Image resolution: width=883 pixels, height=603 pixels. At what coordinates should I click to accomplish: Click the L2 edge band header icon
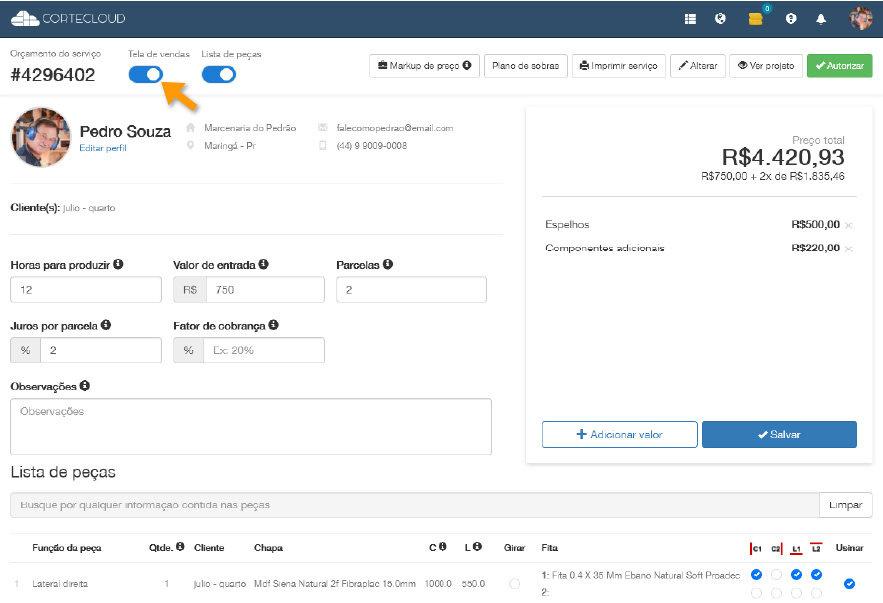816,548
